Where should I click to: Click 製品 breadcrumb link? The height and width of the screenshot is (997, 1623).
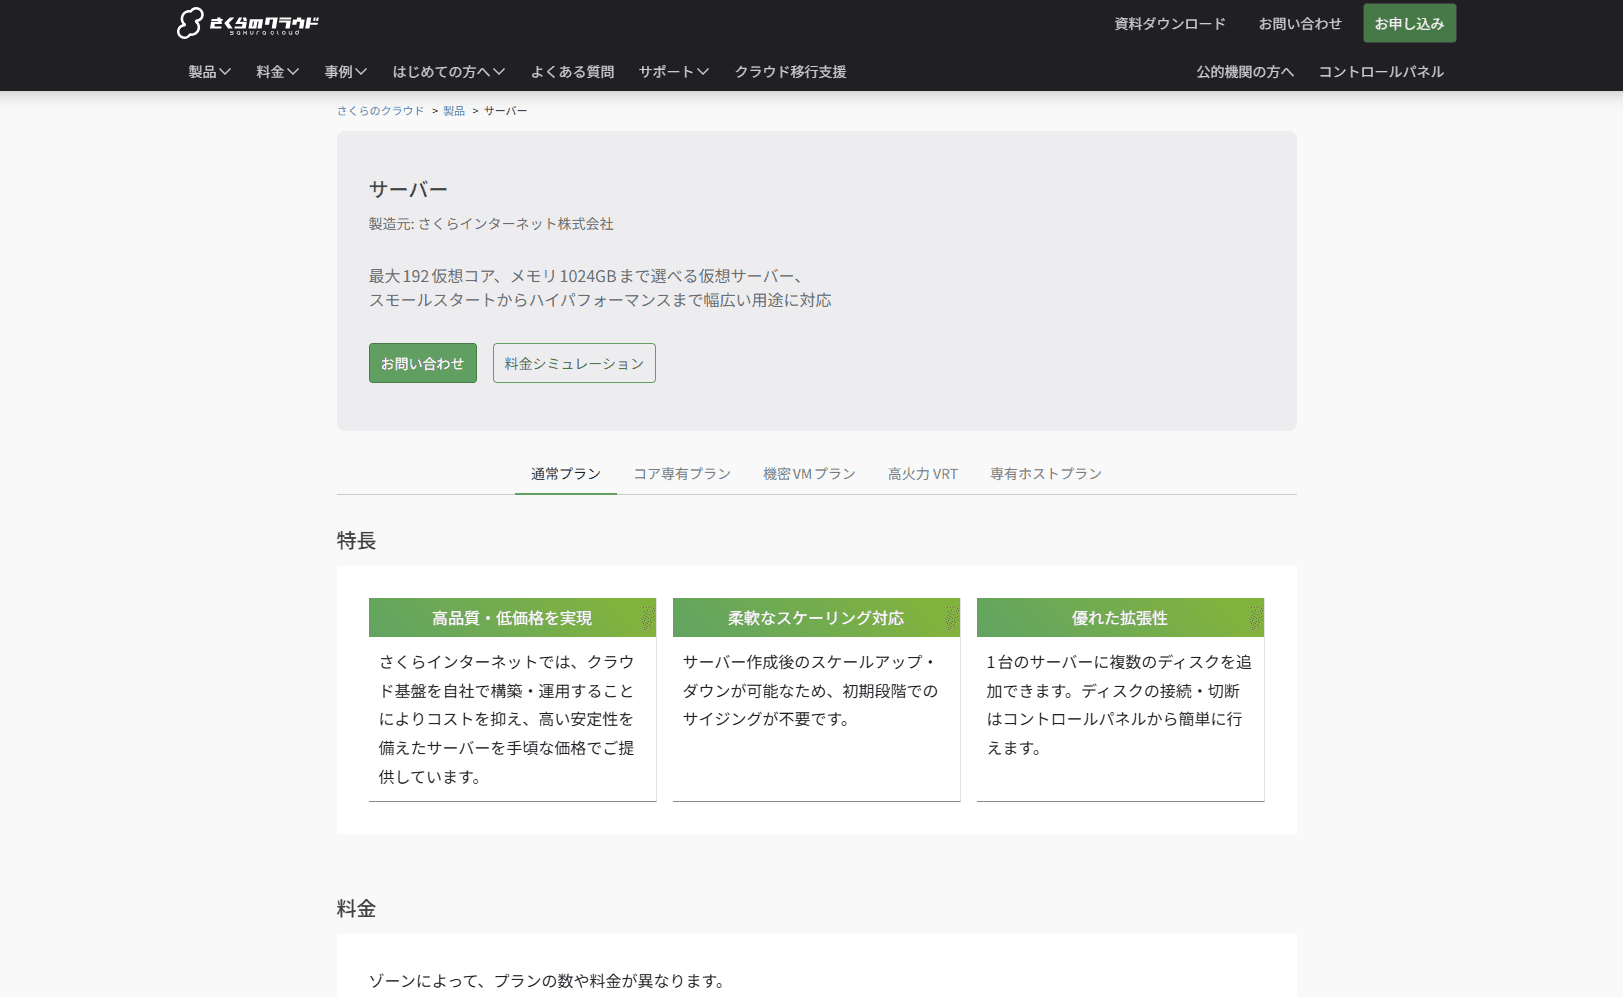point(454,111)
